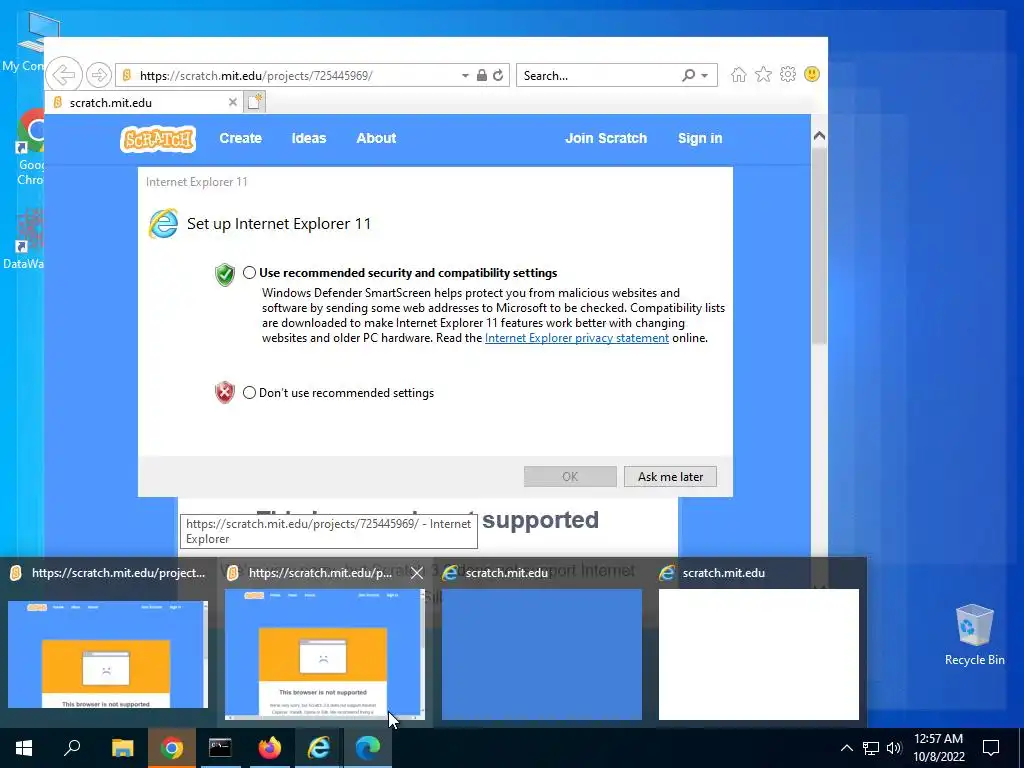Viewport: 1024px width, 768px height.
Task: Click the lock security icon in address bar
Action: [481, 75]
